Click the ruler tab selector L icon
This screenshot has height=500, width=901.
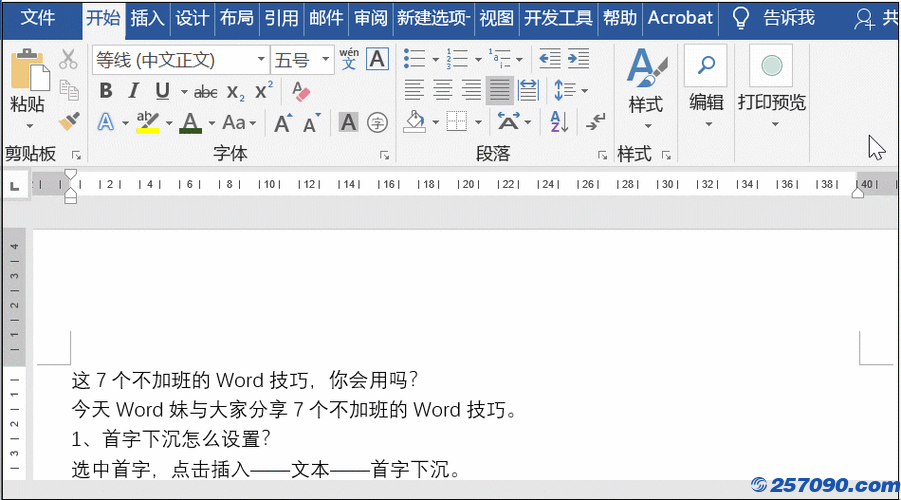(x=15, y=186)
